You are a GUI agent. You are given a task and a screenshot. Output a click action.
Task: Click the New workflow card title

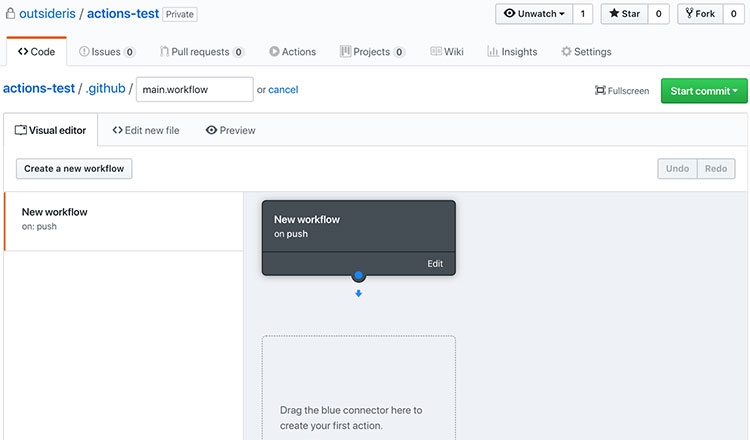307,220
